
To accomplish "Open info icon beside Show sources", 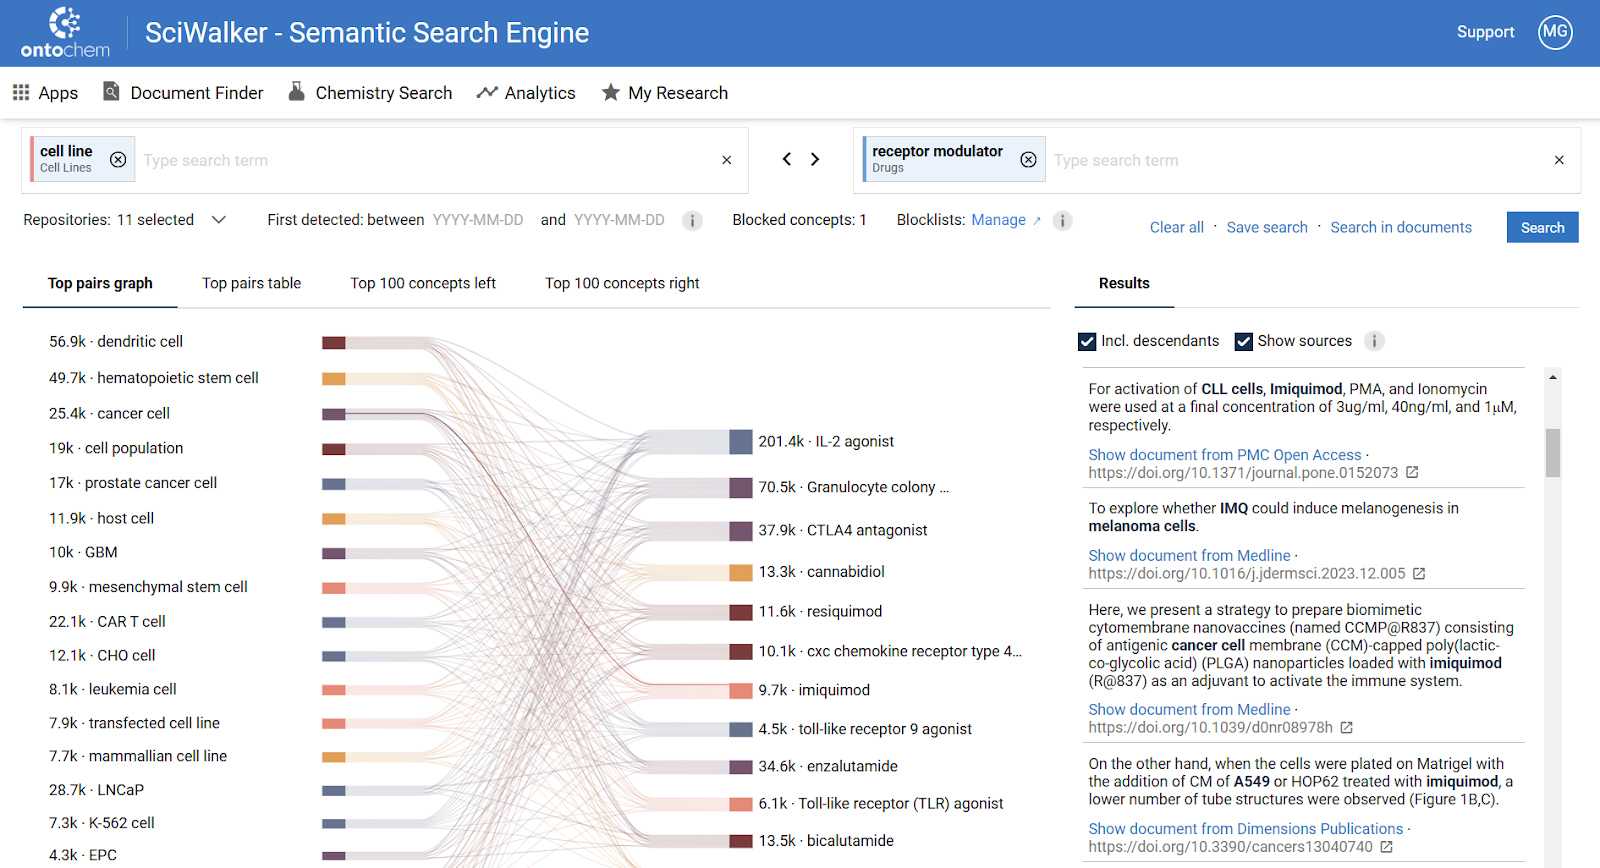I will point(1375,341).
